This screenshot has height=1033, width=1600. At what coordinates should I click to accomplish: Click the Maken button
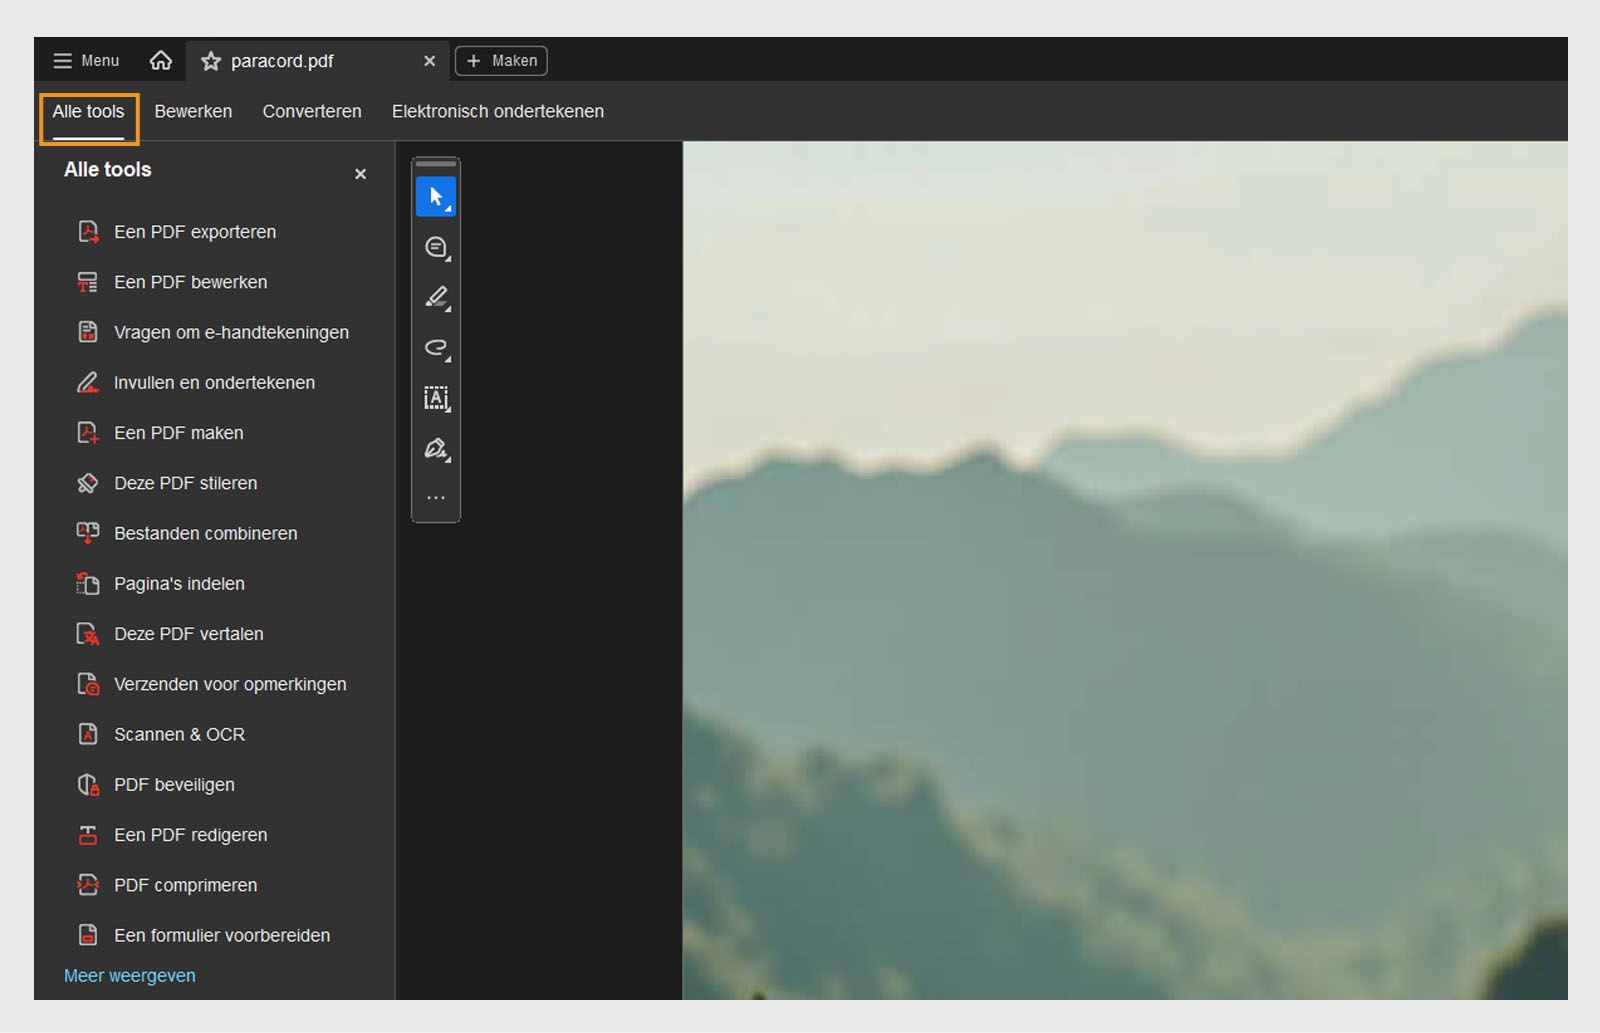[x=501, y=60]
